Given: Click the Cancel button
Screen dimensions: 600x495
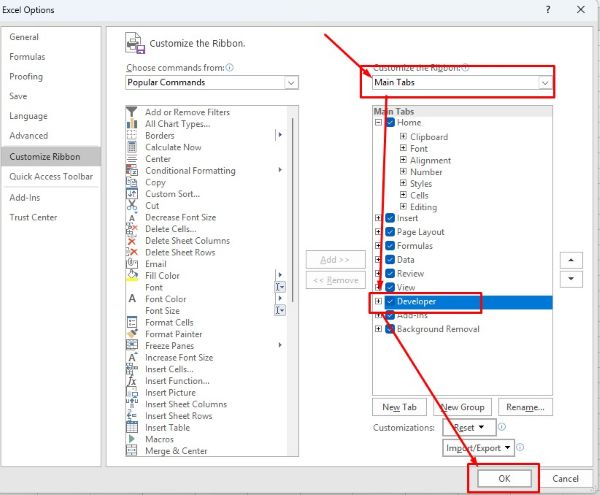Looking at the screenshot, I should click(x=565, y=478).
